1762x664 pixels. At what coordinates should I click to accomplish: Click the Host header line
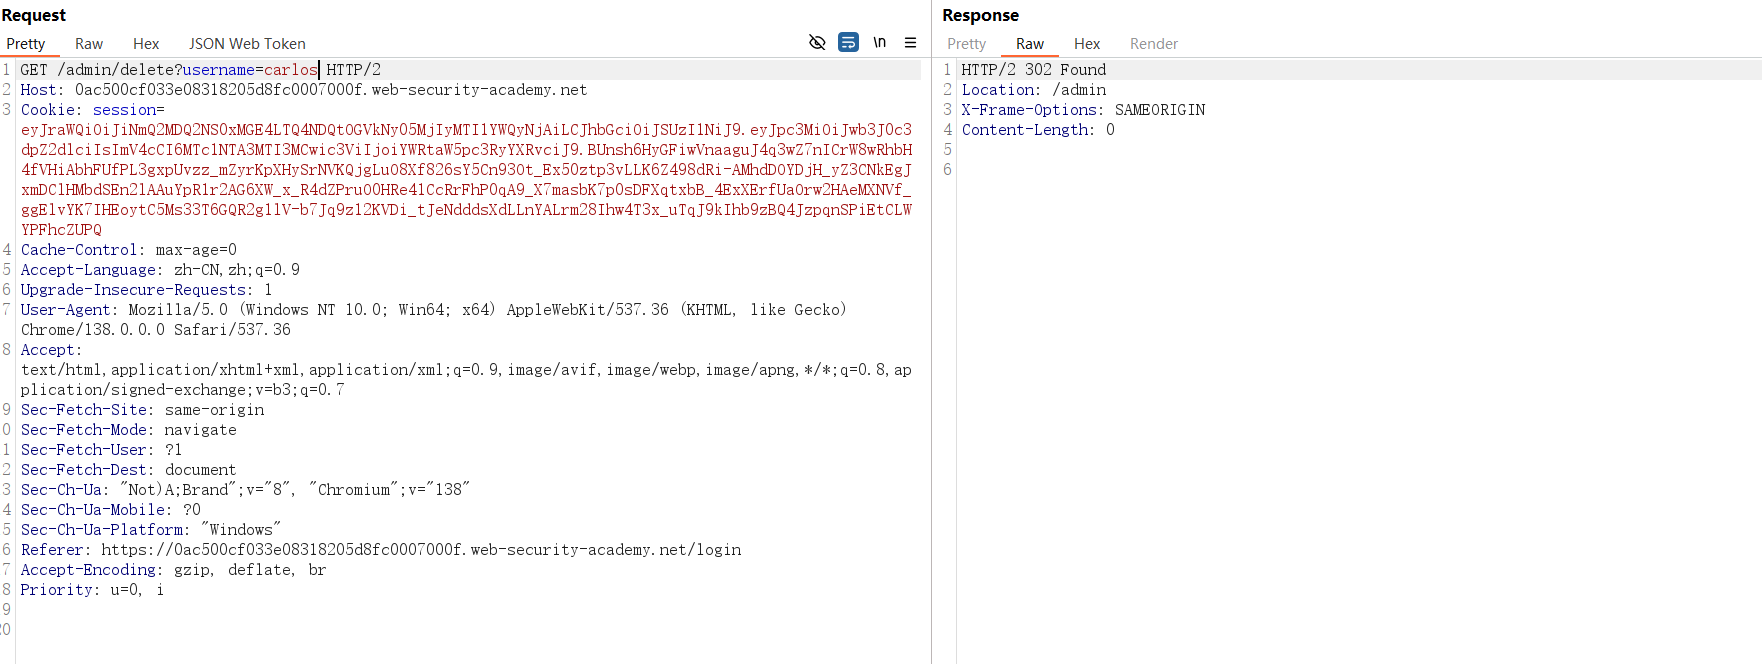coord(304,90)
